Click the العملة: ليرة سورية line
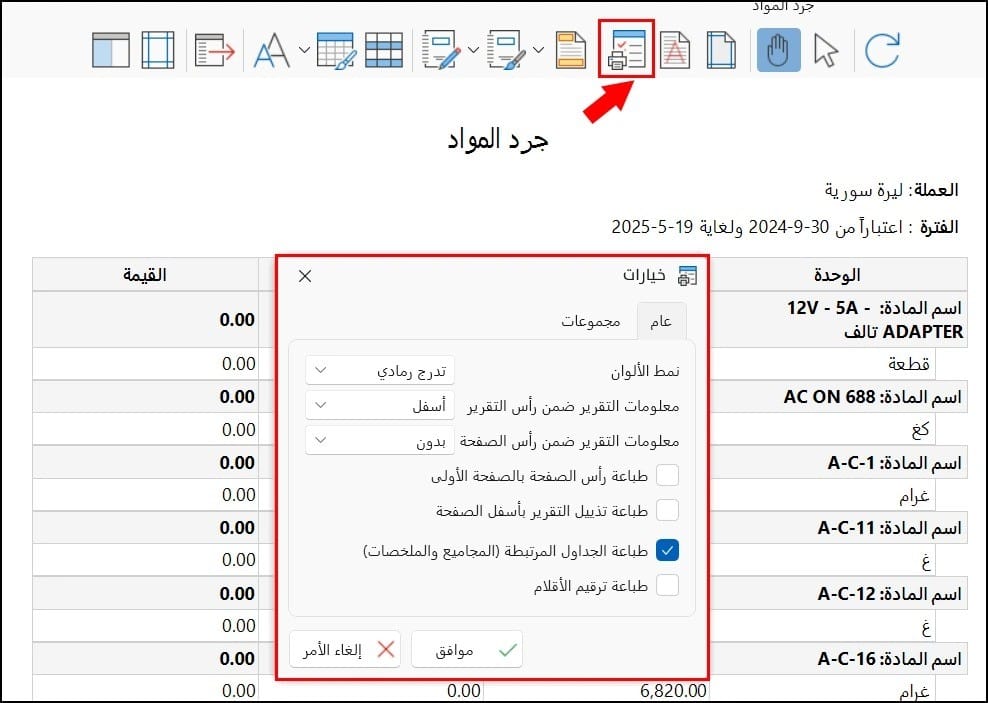Viewport: 988px width, 703px height. coord(891,190)
